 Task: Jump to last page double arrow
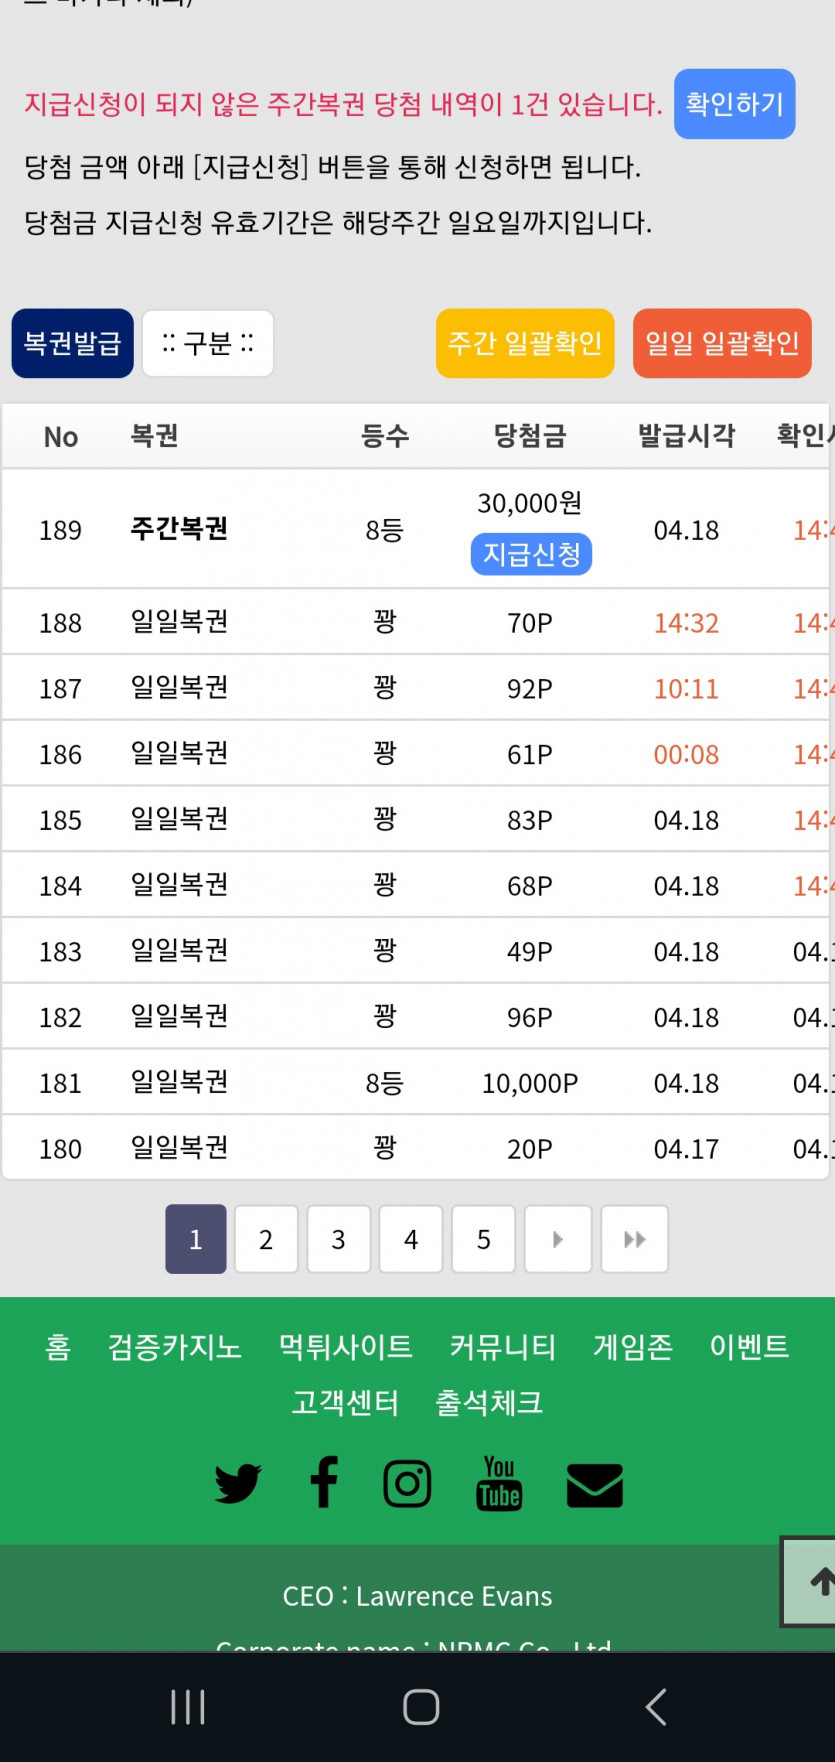[634, 1239]
